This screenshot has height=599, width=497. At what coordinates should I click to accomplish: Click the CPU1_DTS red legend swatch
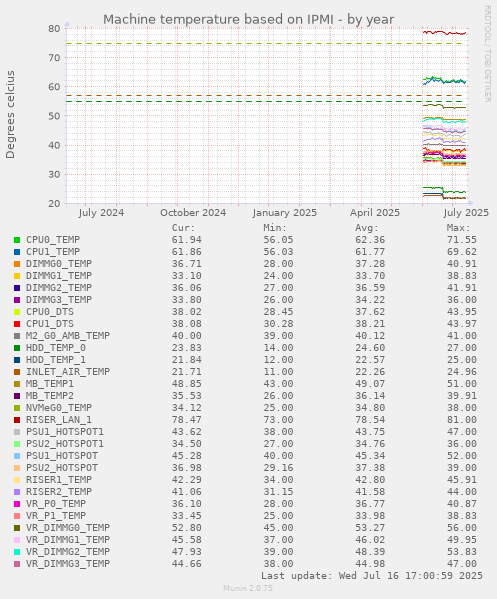(x=17, y=324)
